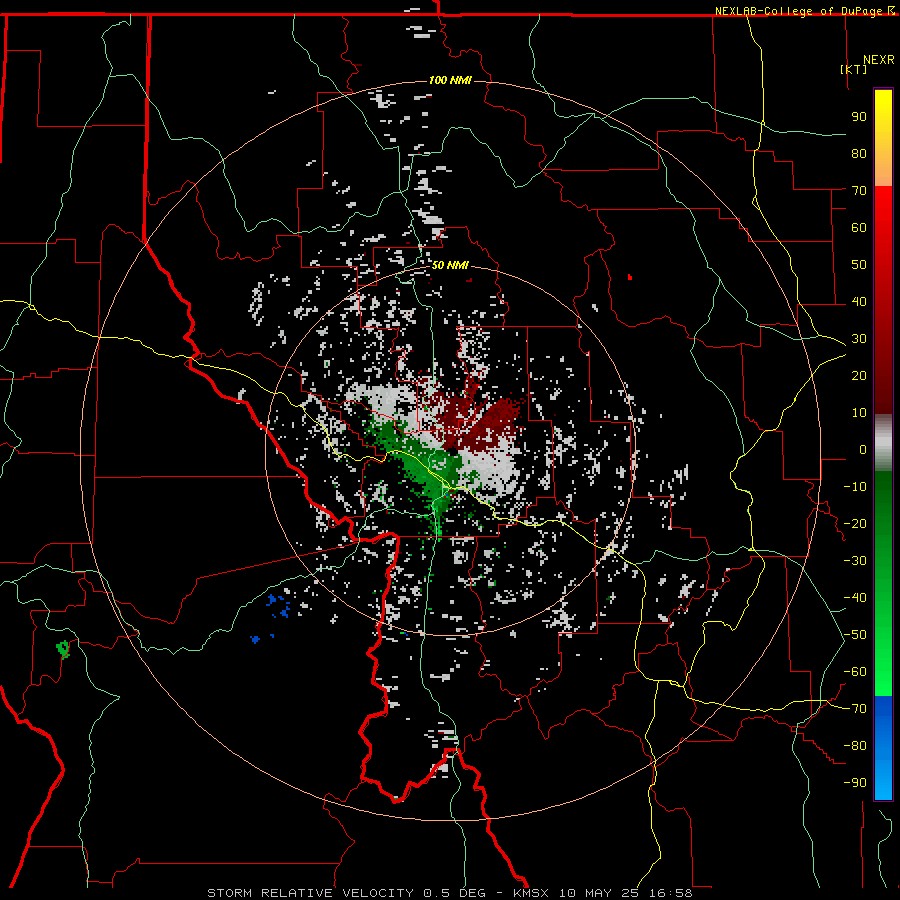Click the 0 value on velocity scale
The width and height of the screenshot is (900, 900).
pyautogui.click(x=863, y=450)
